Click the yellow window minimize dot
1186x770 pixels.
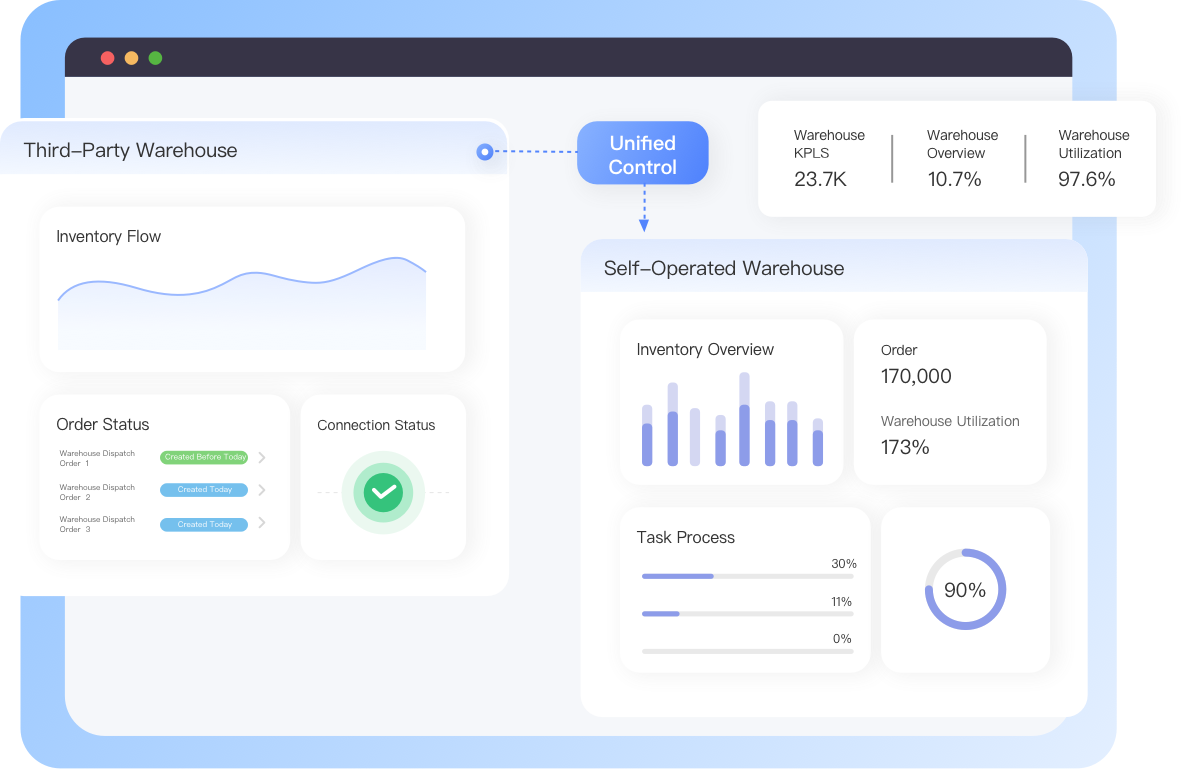pos(132,58)
